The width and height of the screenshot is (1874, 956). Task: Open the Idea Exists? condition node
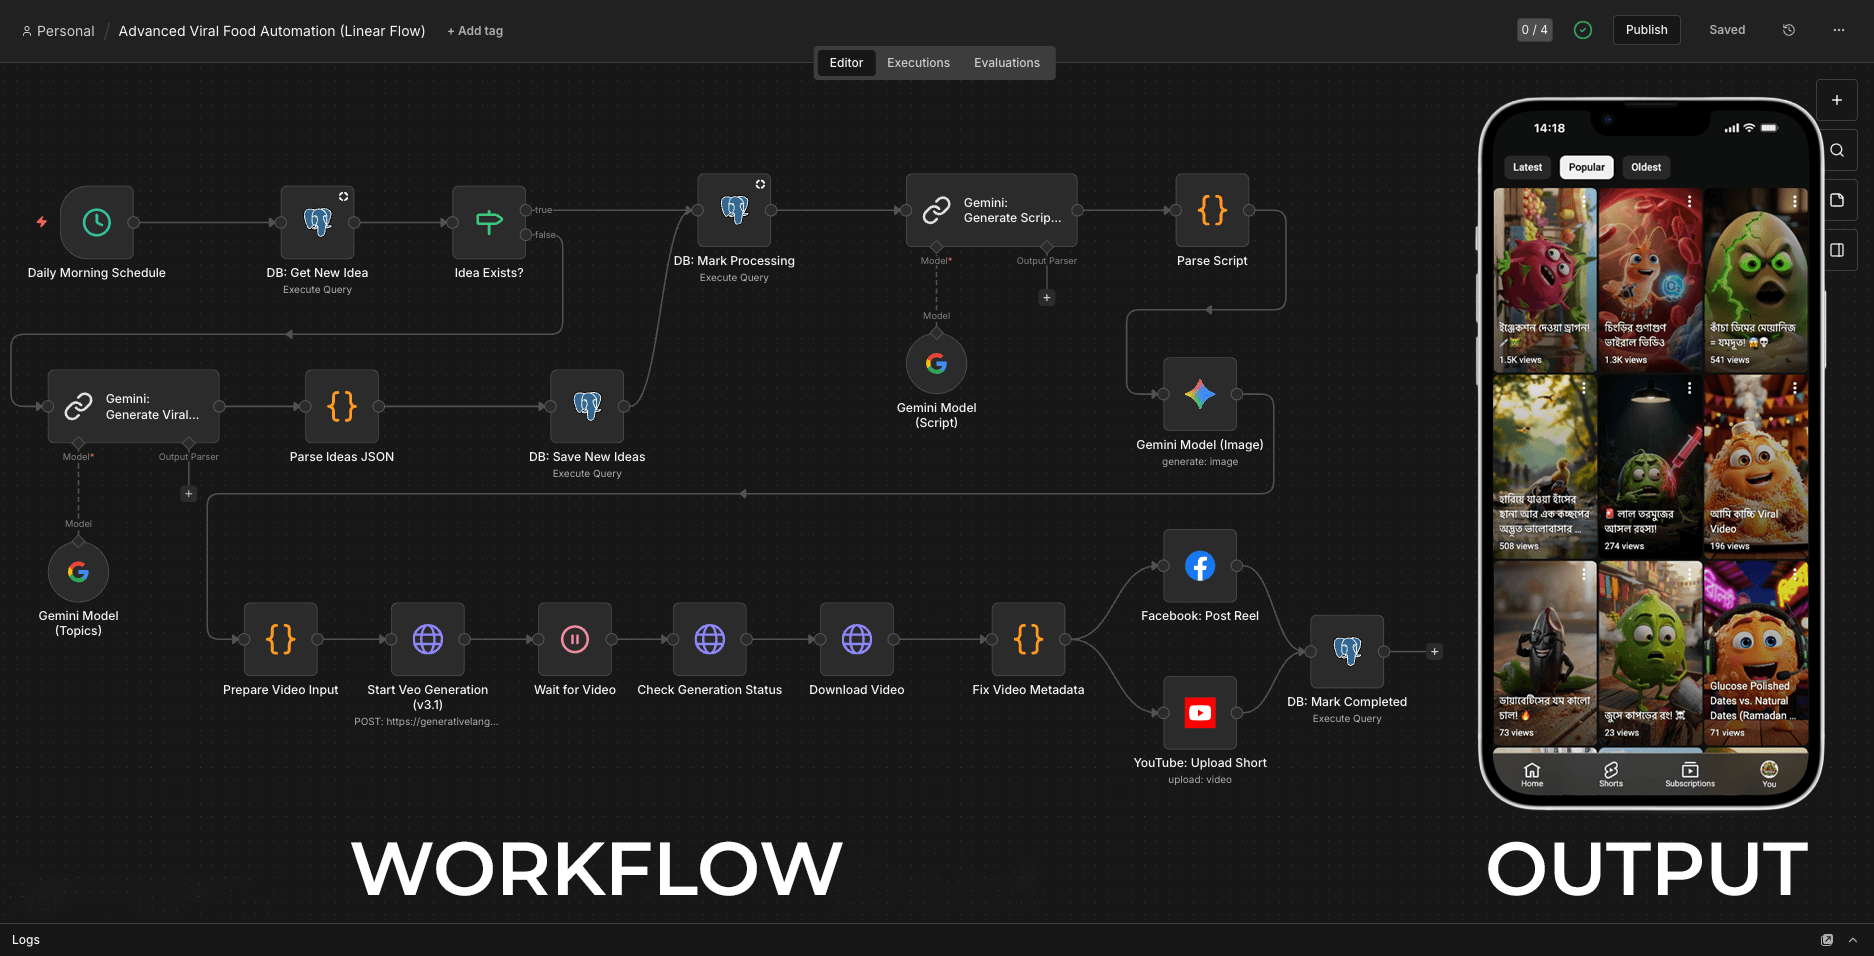489,223
